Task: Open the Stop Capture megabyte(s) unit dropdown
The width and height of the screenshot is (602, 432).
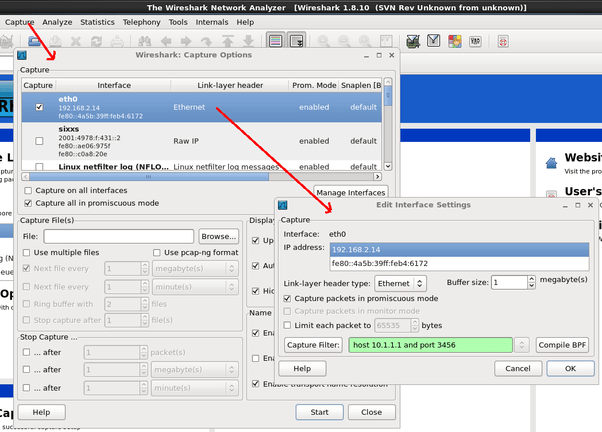Action: click(195, 369)
